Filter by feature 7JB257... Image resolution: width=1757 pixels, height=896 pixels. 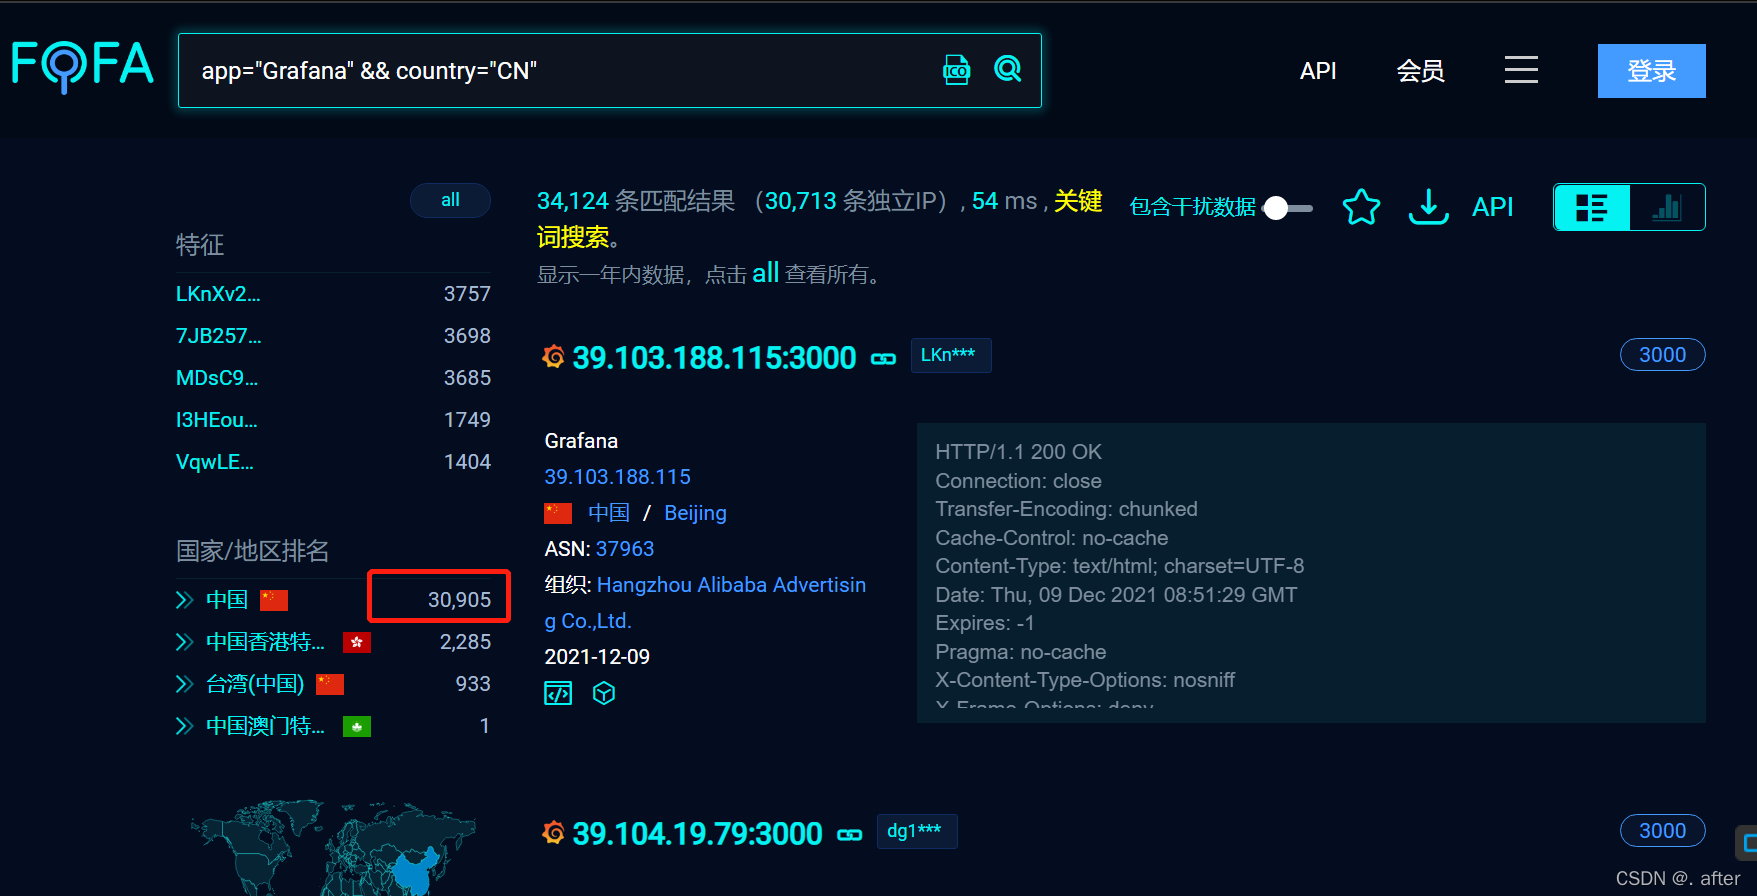click(x=218, y=336)
